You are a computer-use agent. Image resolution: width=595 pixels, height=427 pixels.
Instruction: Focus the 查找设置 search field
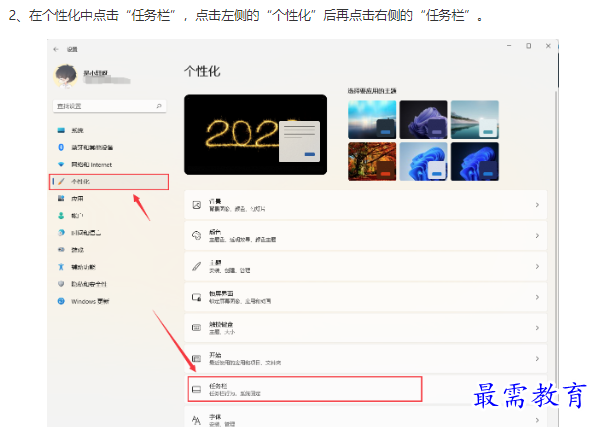[110, 106]
